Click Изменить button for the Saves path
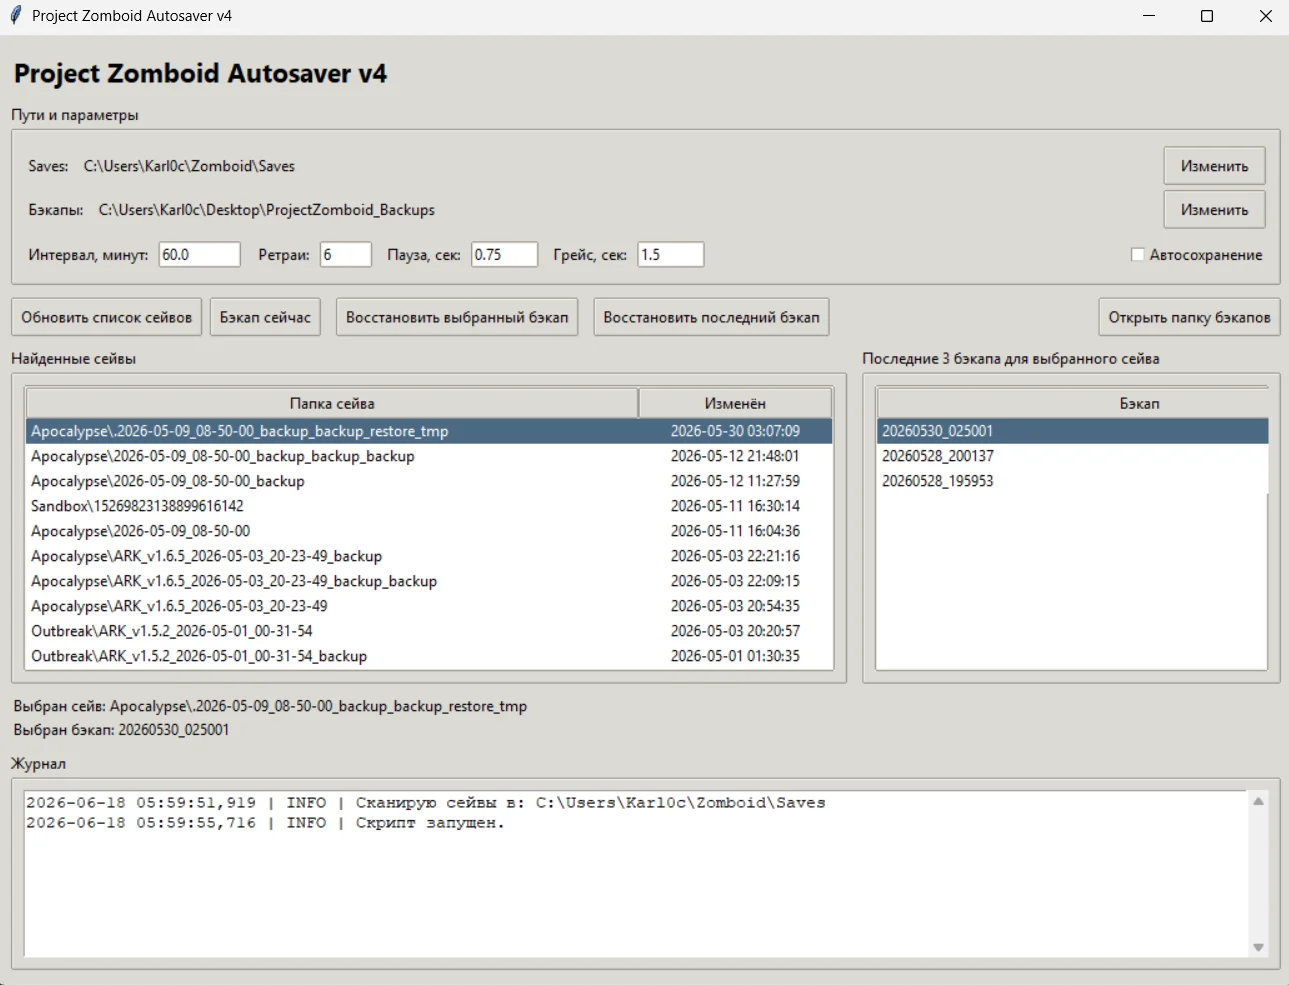The width and height of the screenshot is (1289, 985). coord(1214,166)
